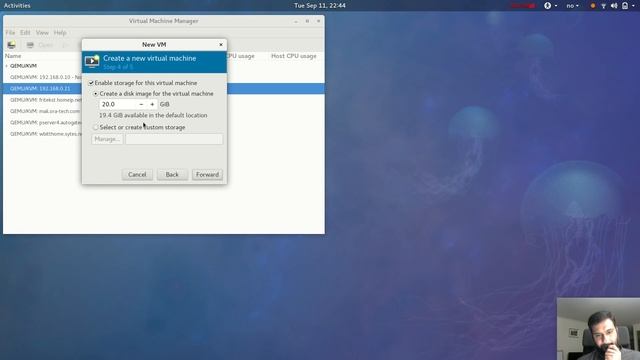Decrease disk size with minus button
This screenshot has height=360, width=640.
[141, 104]
